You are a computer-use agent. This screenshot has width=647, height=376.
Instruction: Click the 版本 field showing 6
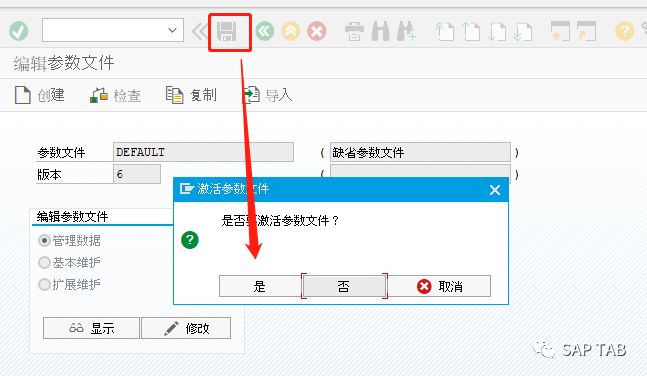click(x=137, y=174)
